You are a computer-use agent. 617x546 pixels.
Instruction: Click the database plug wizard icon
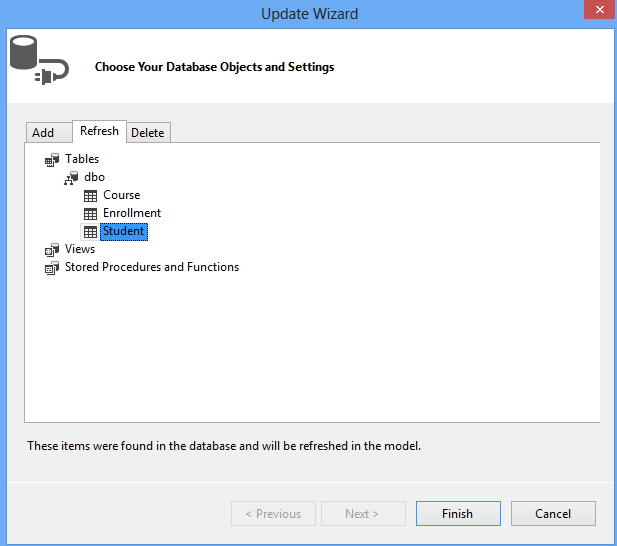point(38,61)
